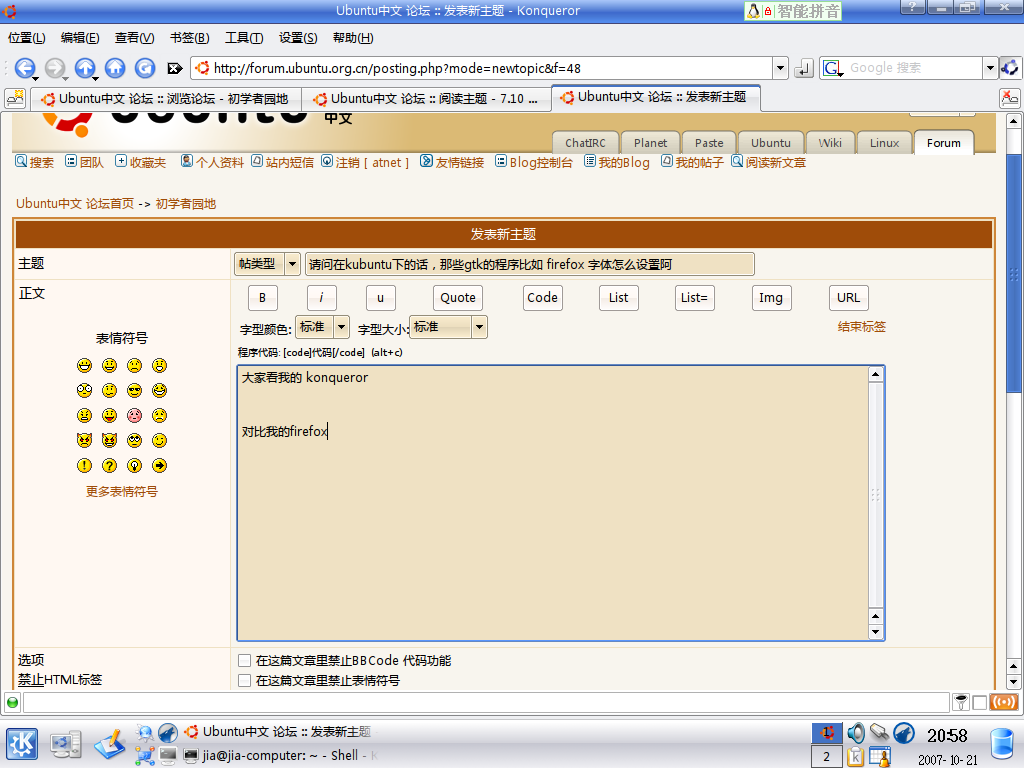Insert the lightbulb idea emoticon

pos(135,466)
